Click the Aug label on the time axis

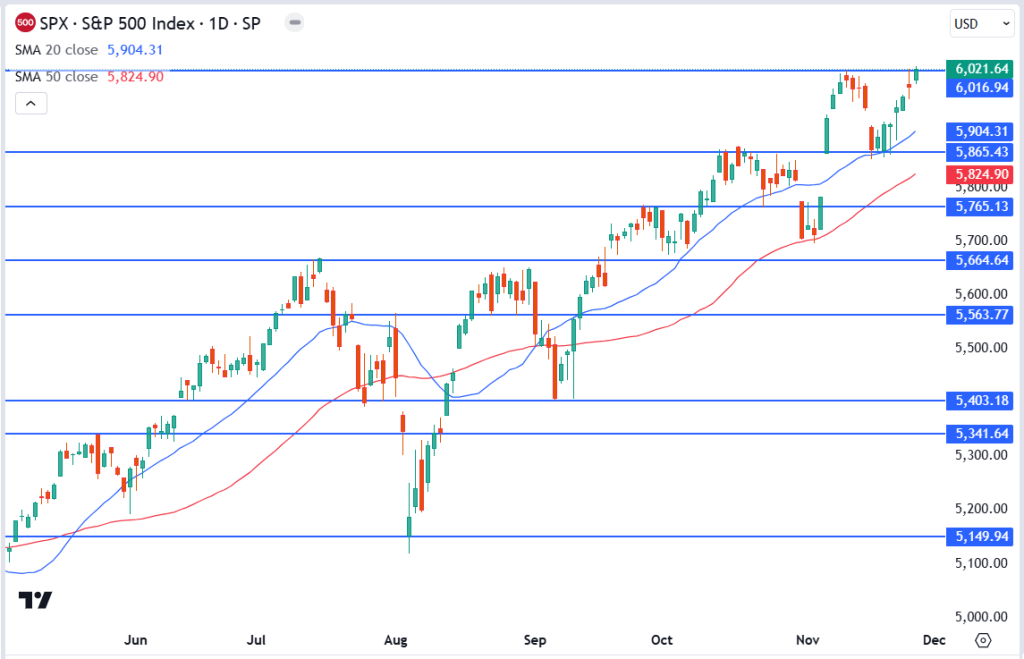(397, 640)
